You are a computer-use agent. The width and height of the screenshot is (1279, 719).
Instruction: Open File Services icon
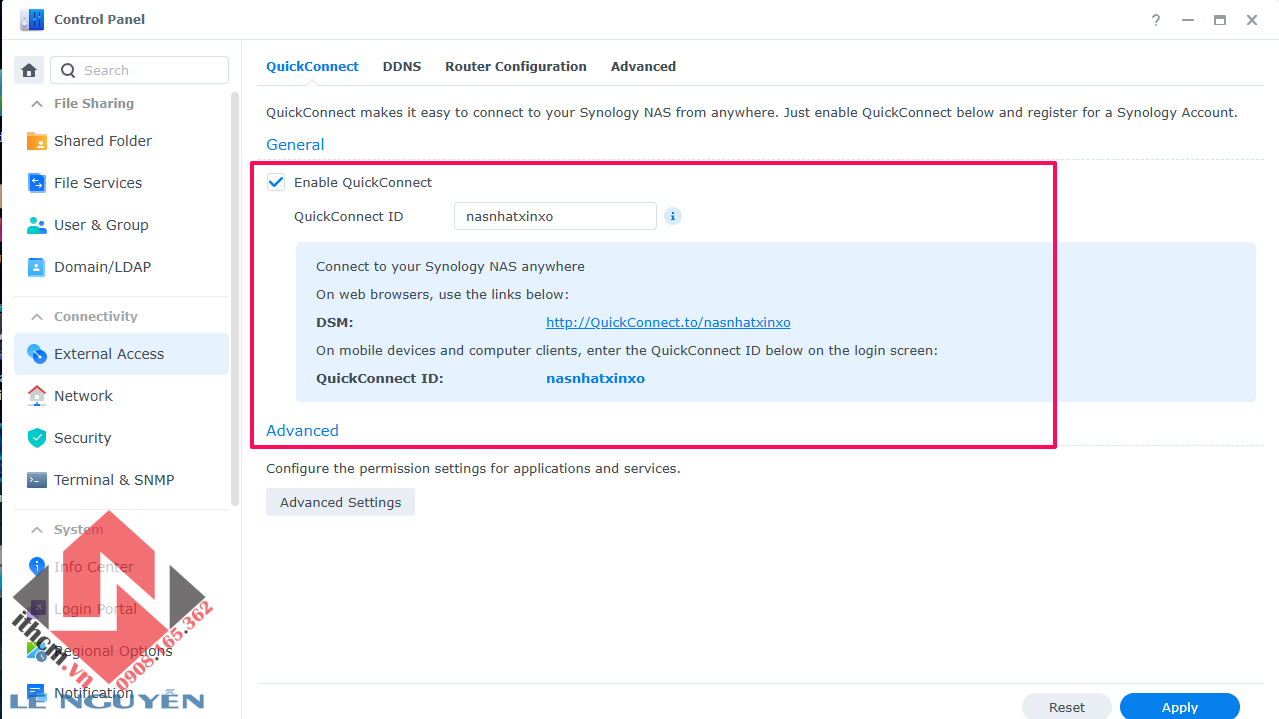tap(37, 183)
